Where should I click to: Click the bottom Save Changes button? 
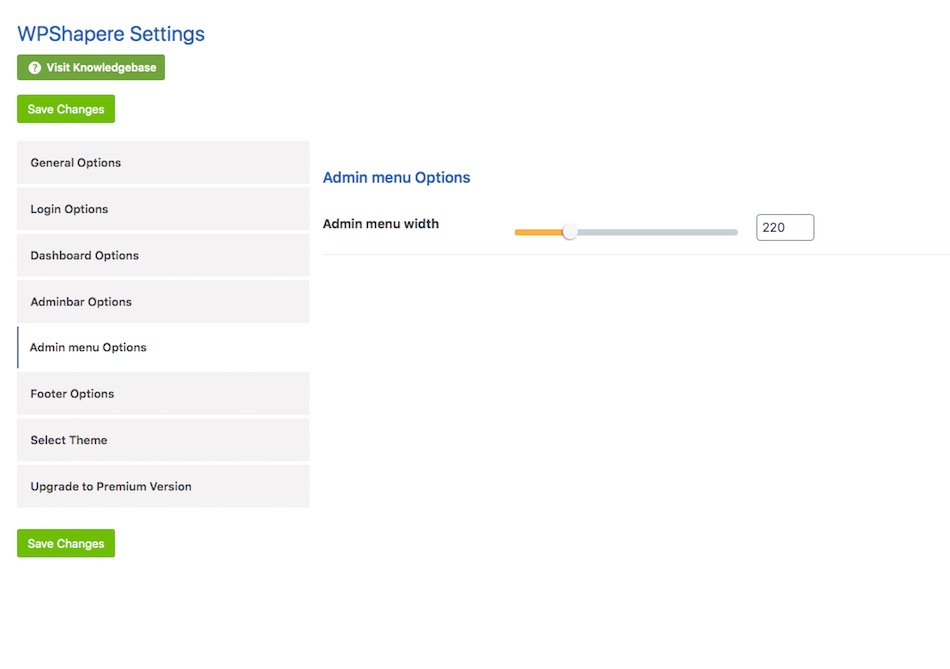66,544
